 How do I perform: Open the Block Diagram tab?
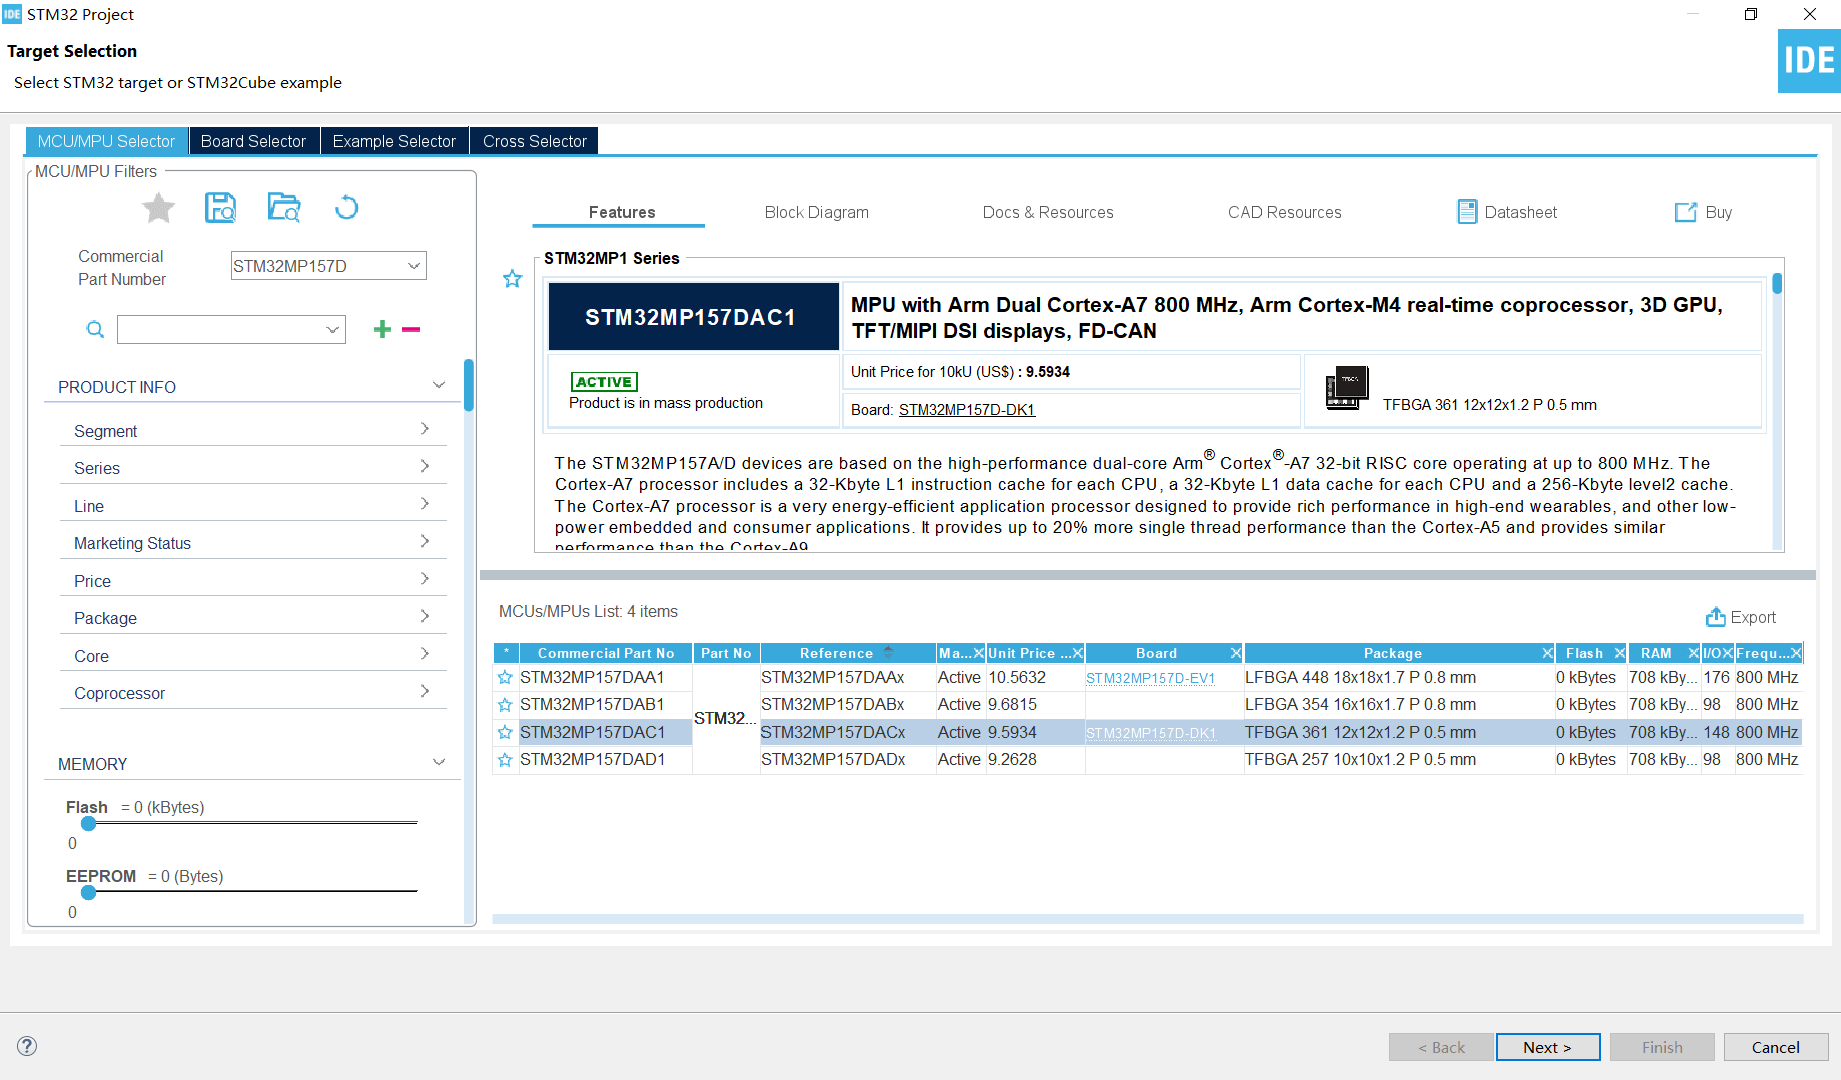coord(816,212)
